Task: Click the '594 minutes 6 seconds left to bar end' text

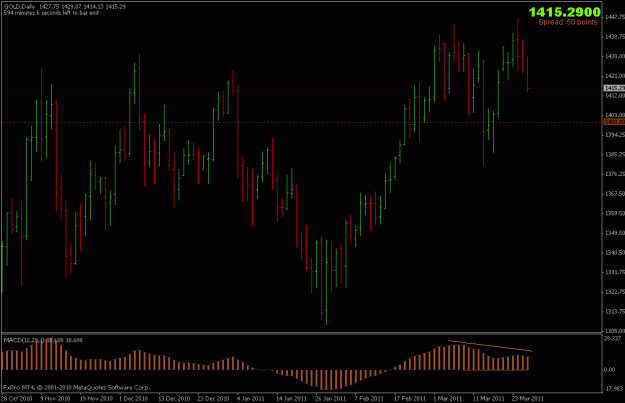Action: (x=51, y=13)
